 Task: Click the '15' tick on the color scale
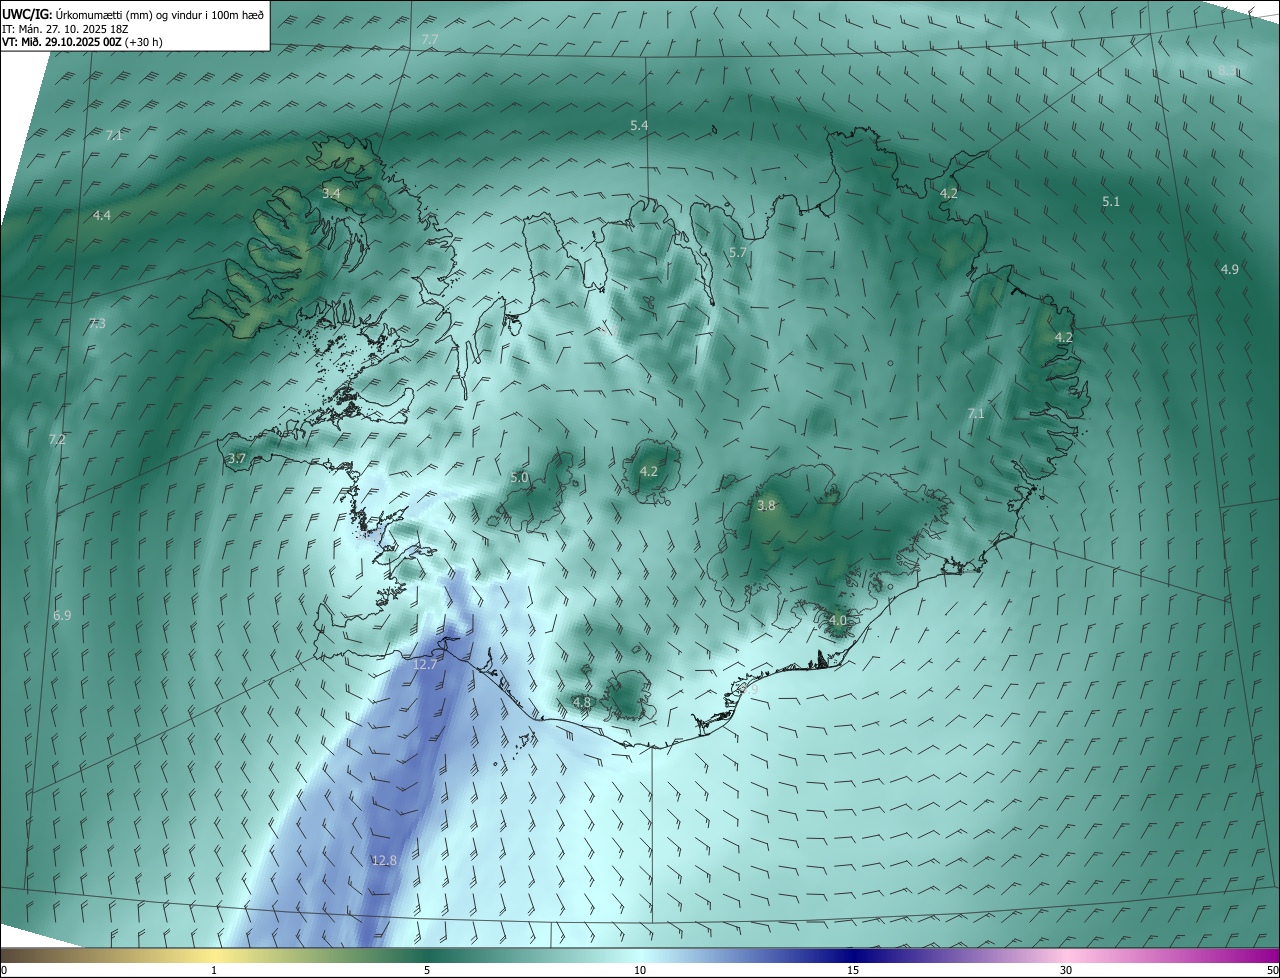pos(853,970)
